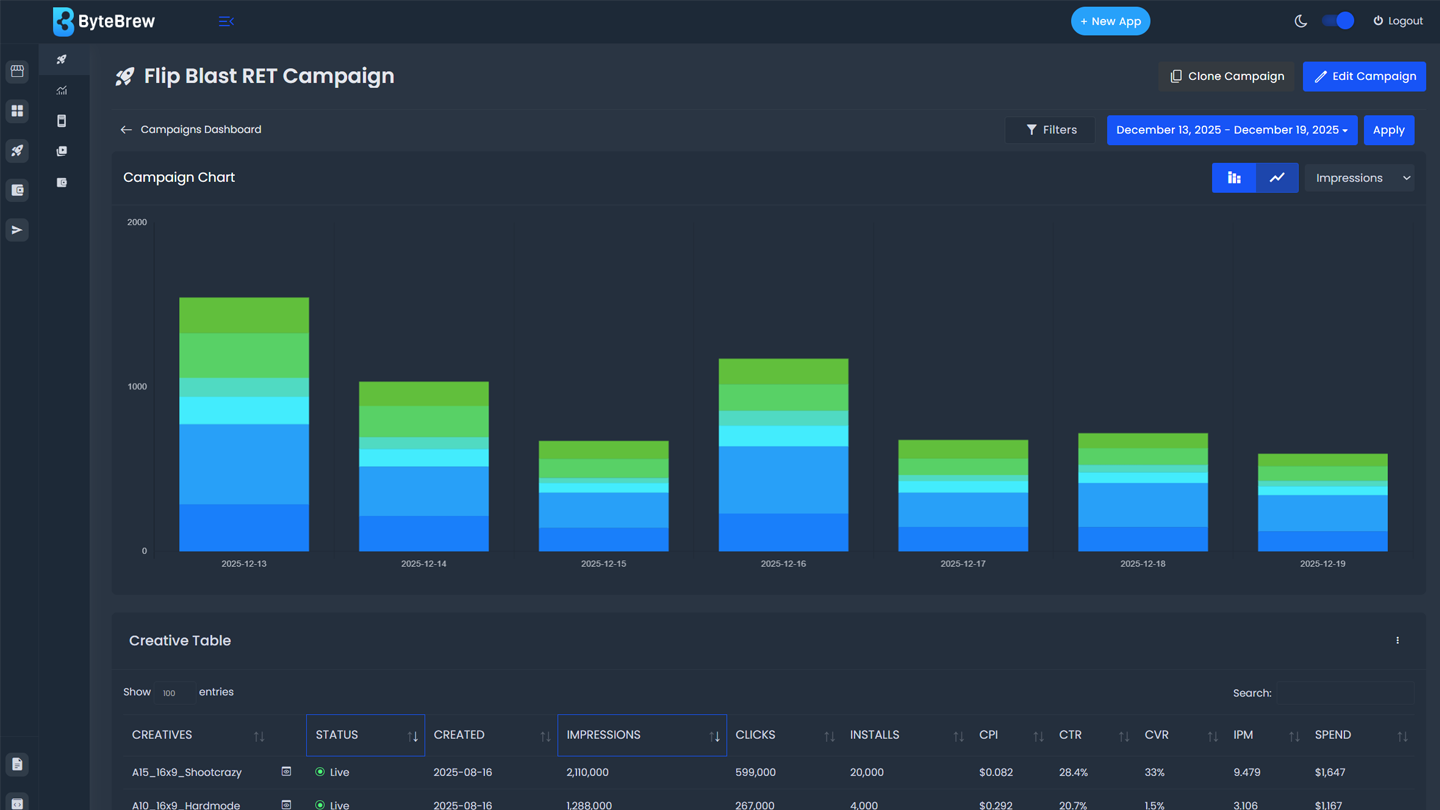Open the wallet icon in far-left sidebar
Image resolution: width=1440 pixels, height=810 pixels.
point(17,190)
